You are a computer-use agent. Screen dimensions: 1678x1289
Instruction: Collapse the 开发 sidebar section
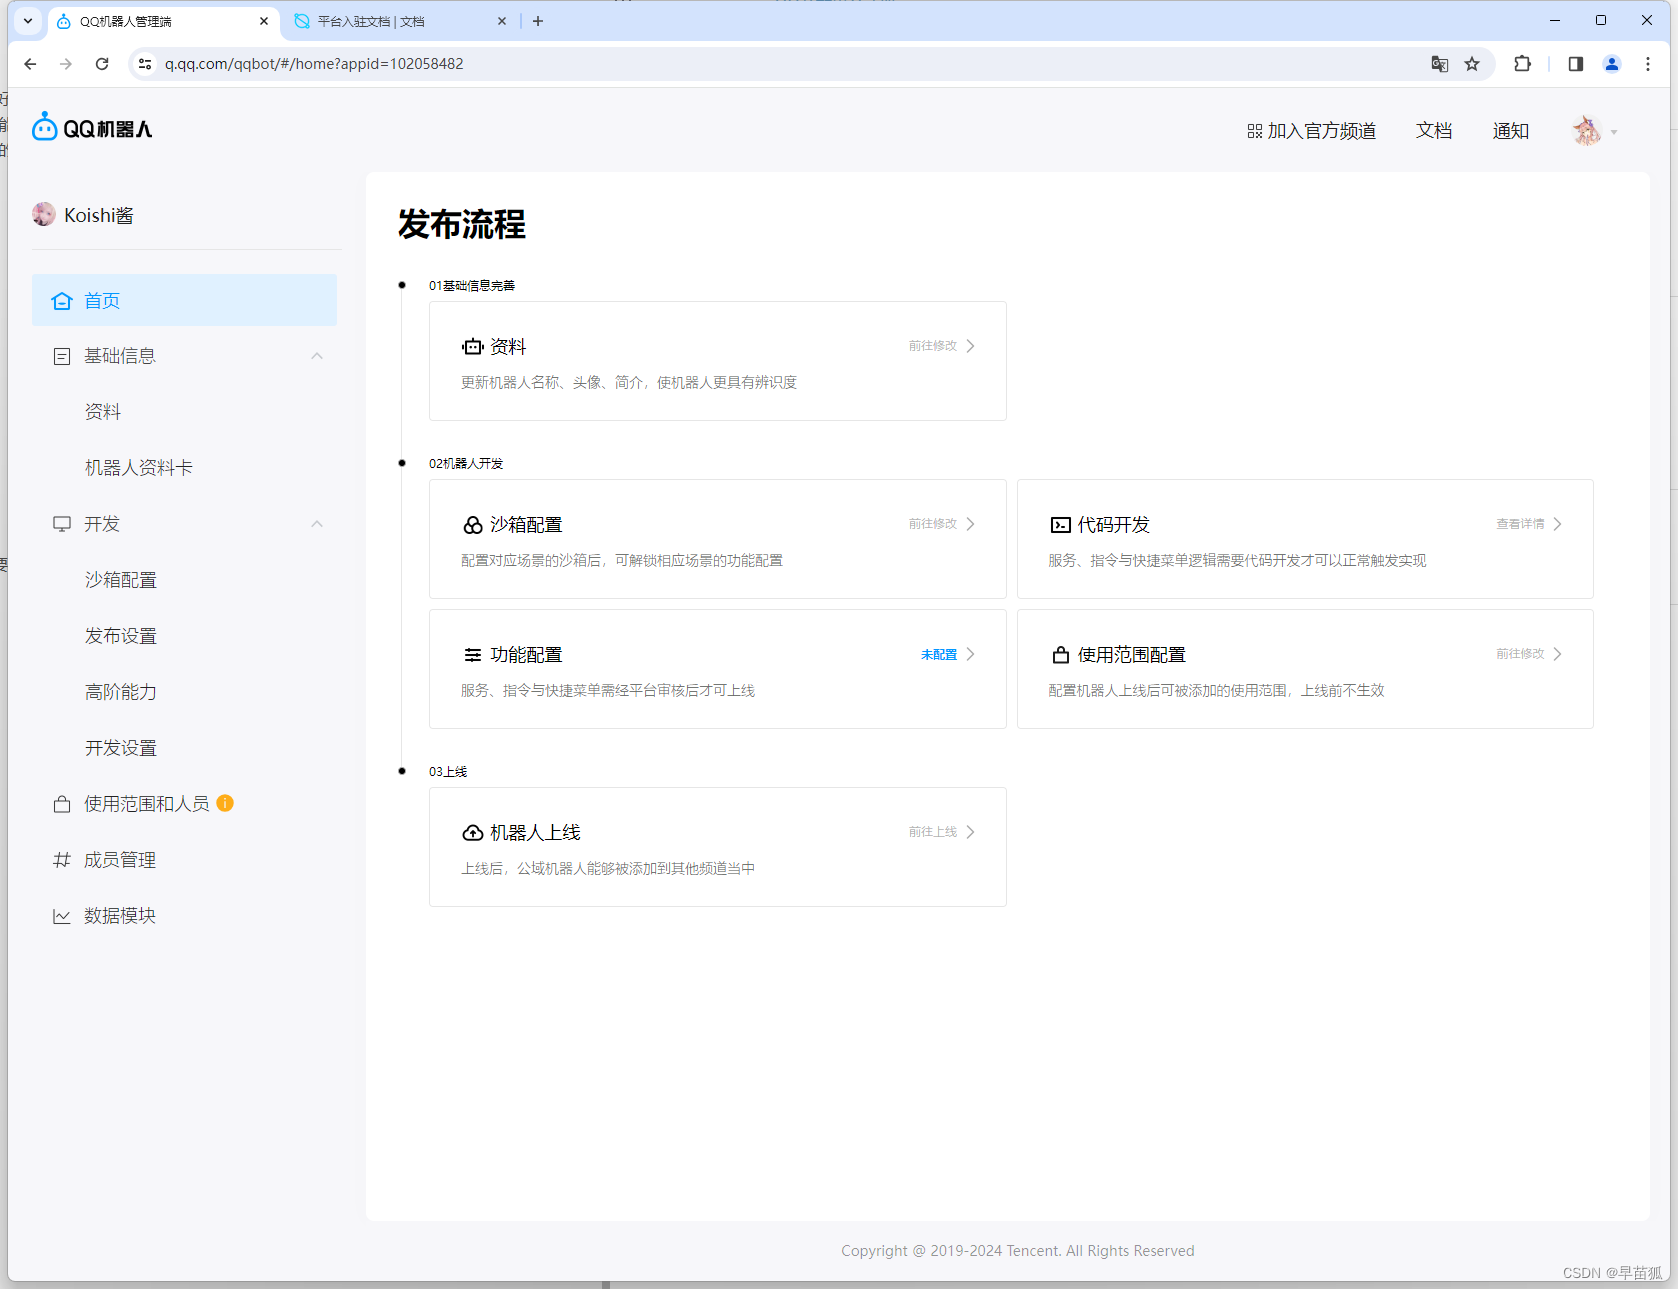pyautogui.click(x=317, y=524)
